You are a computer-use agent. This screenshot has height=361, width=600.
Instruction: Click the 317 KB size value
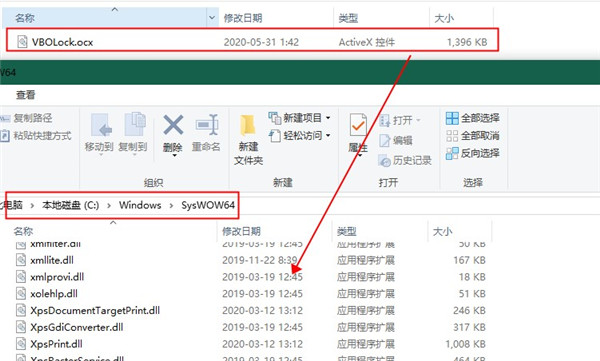point(469,327)
